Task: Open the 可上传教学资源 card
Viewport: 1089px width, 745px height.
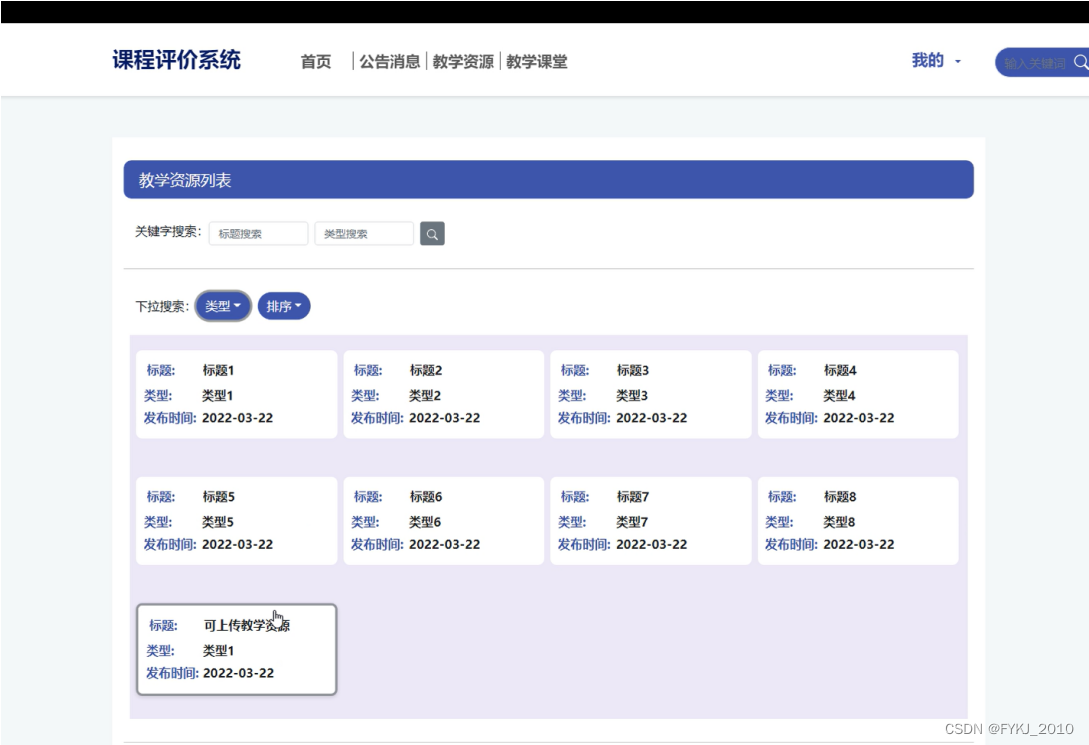Action: point(237,649)
